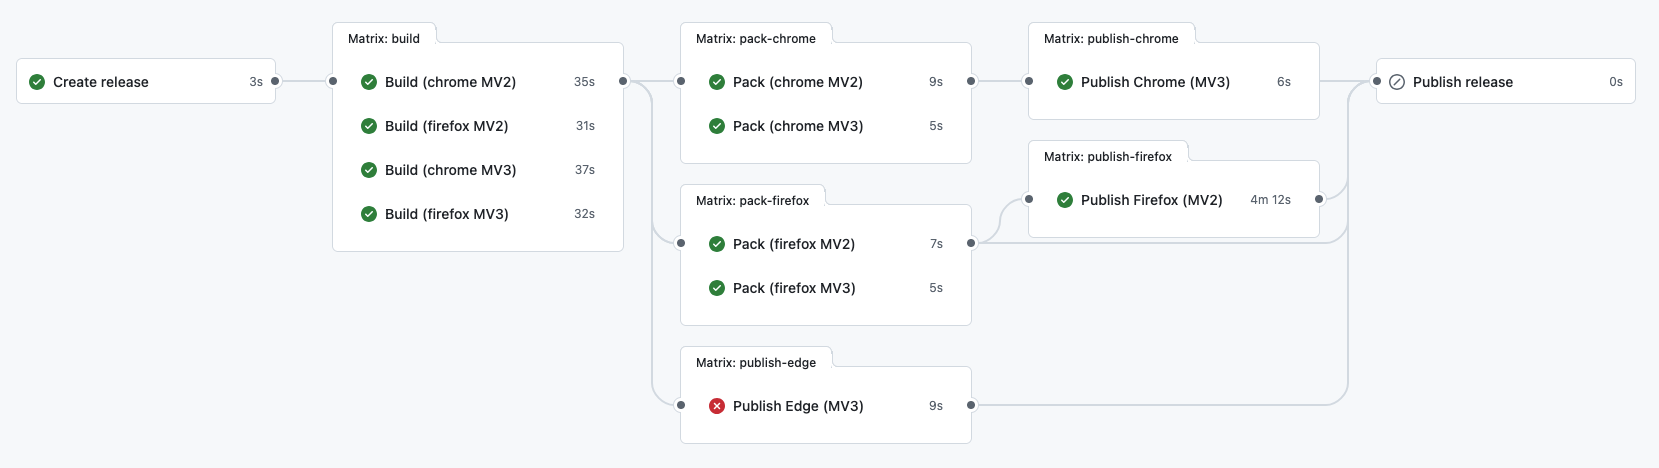Click success icon beside Publish Firefox (MV2)

coord(1065,200)
